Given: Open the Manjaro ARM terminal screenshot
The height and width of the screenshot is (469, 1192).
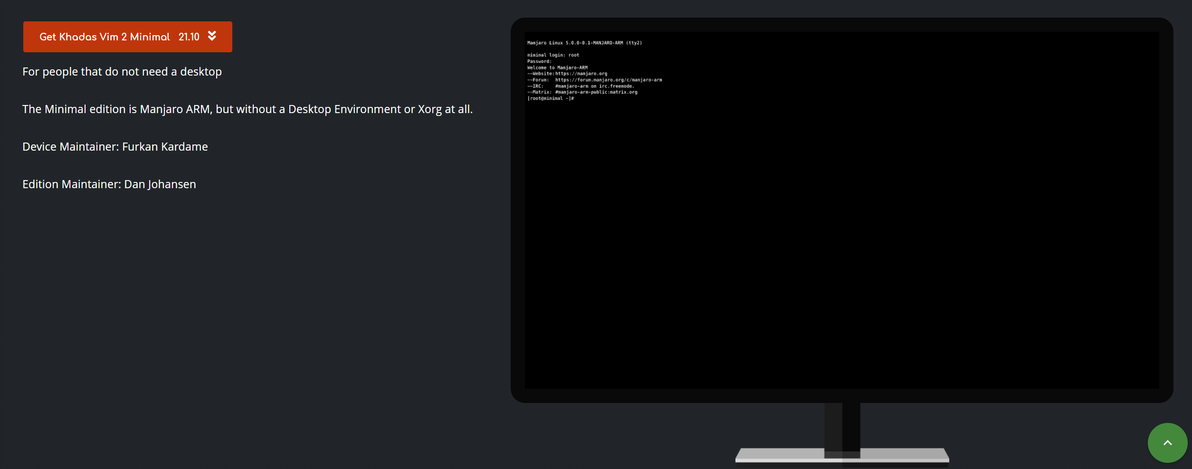Looking at the screenshot, I should click(x=842, y=210).
